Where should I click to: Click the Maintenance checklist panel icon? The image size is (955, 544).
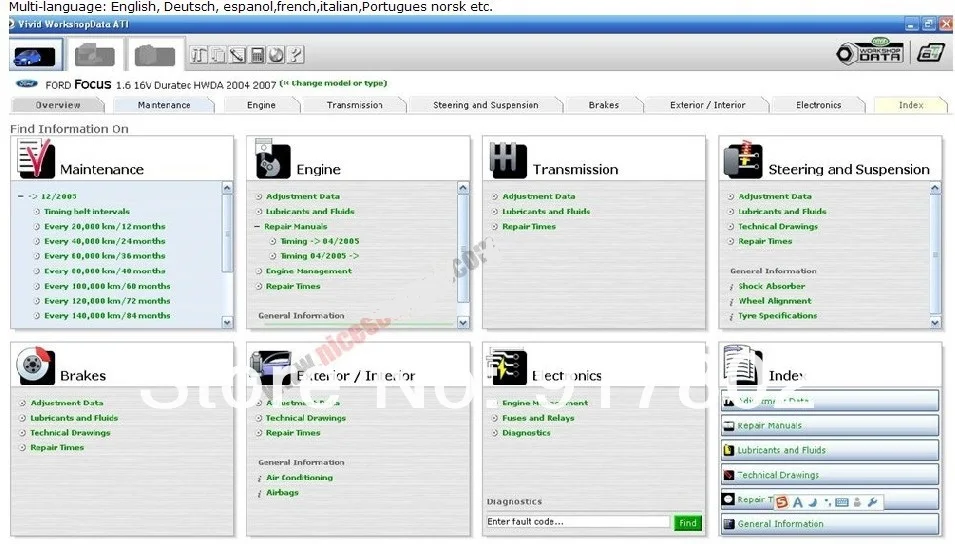click(x=36, y=158)
